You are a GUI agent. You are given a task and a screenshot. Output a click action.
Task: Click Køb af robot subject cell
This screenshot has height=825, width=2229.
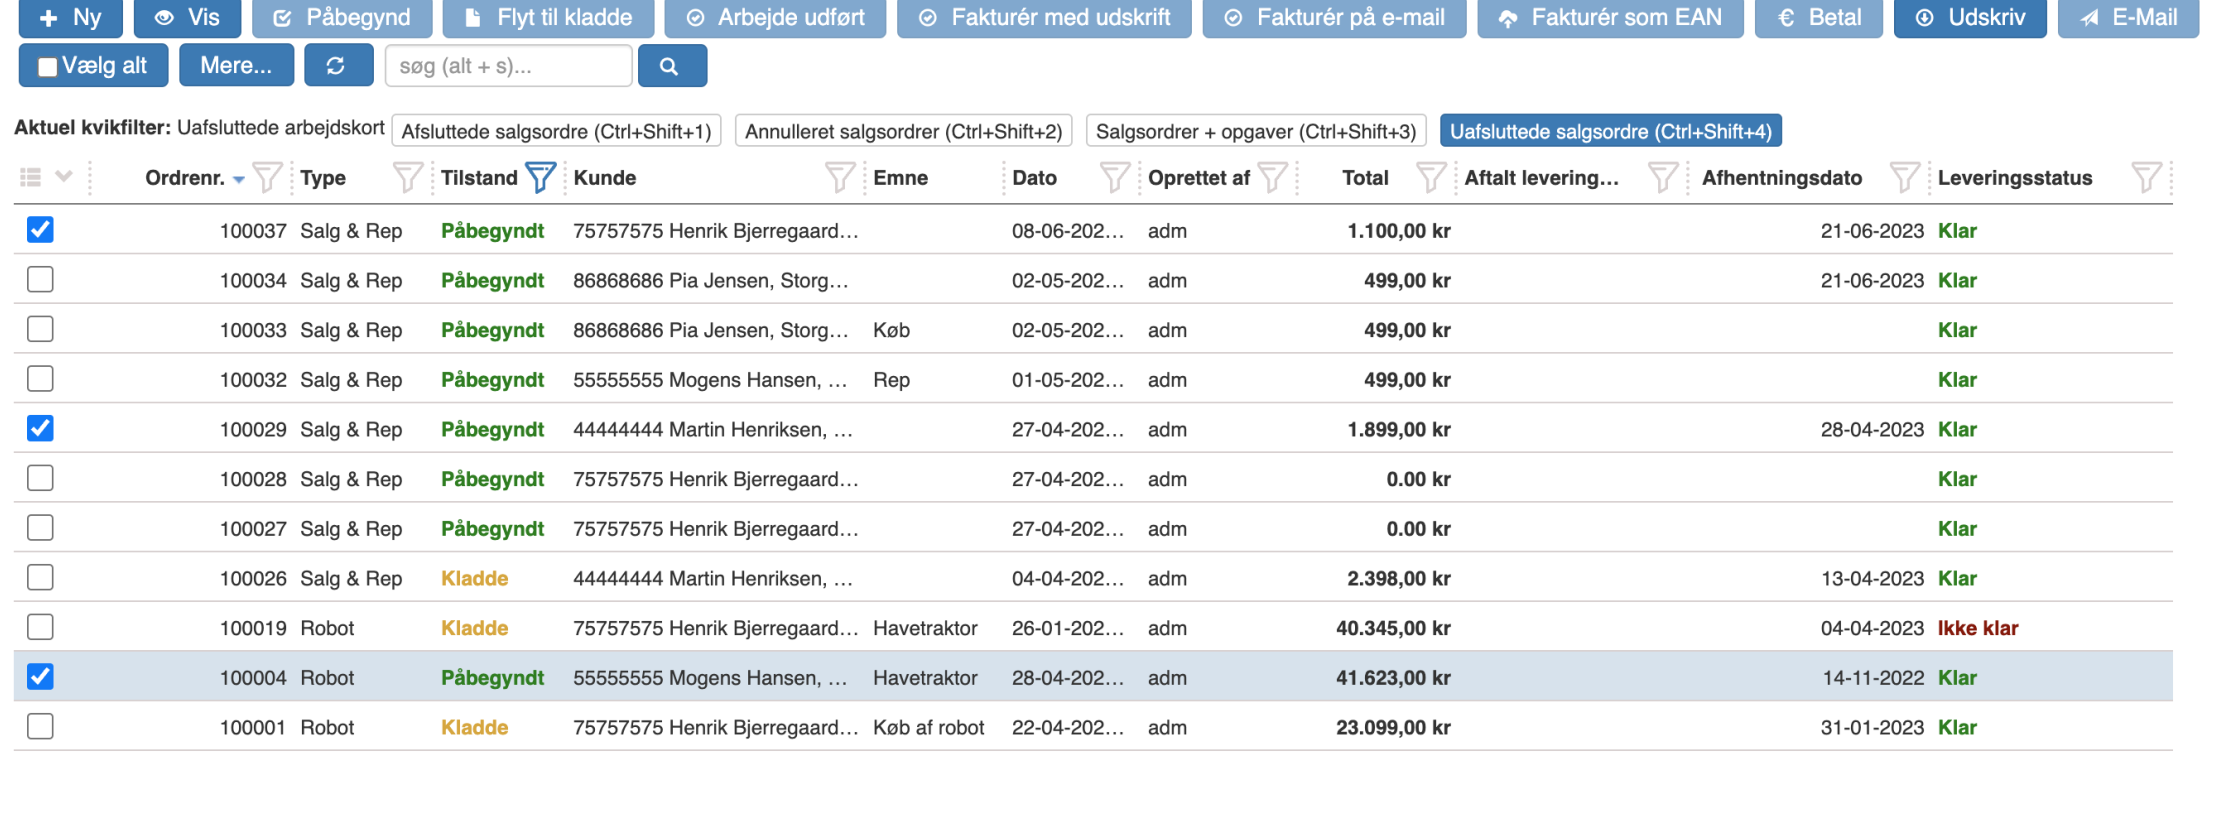928,728
